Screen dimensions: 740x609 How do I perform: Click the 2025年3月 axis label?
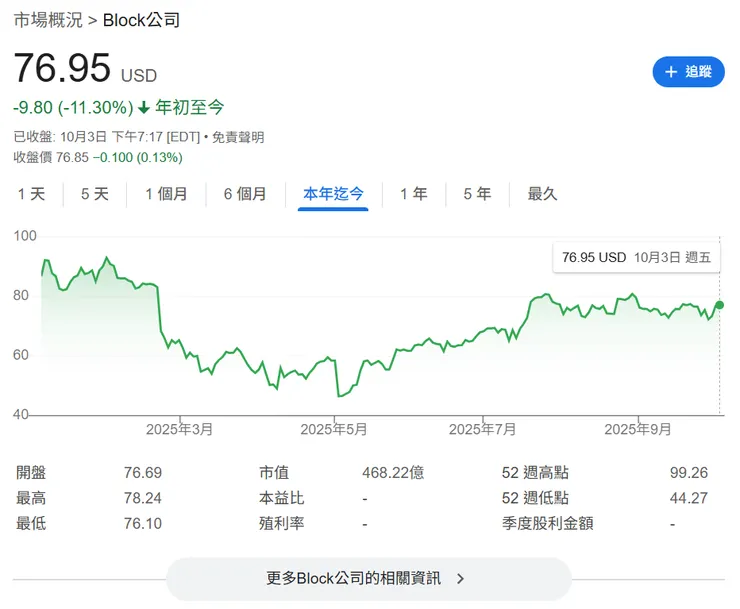179,429
